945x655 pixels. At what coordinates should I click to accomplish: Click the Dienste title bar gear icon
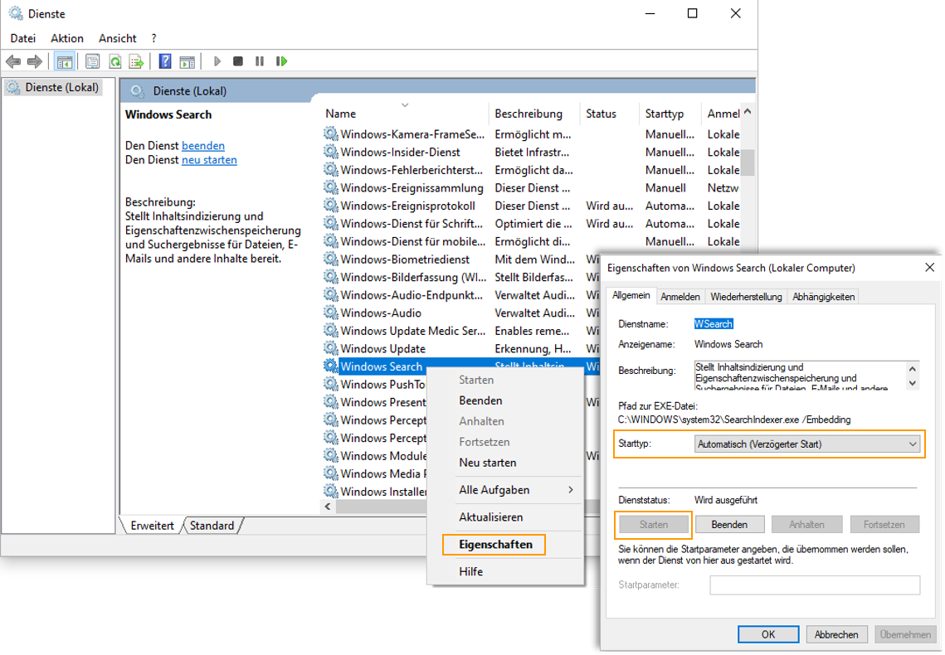16,13
